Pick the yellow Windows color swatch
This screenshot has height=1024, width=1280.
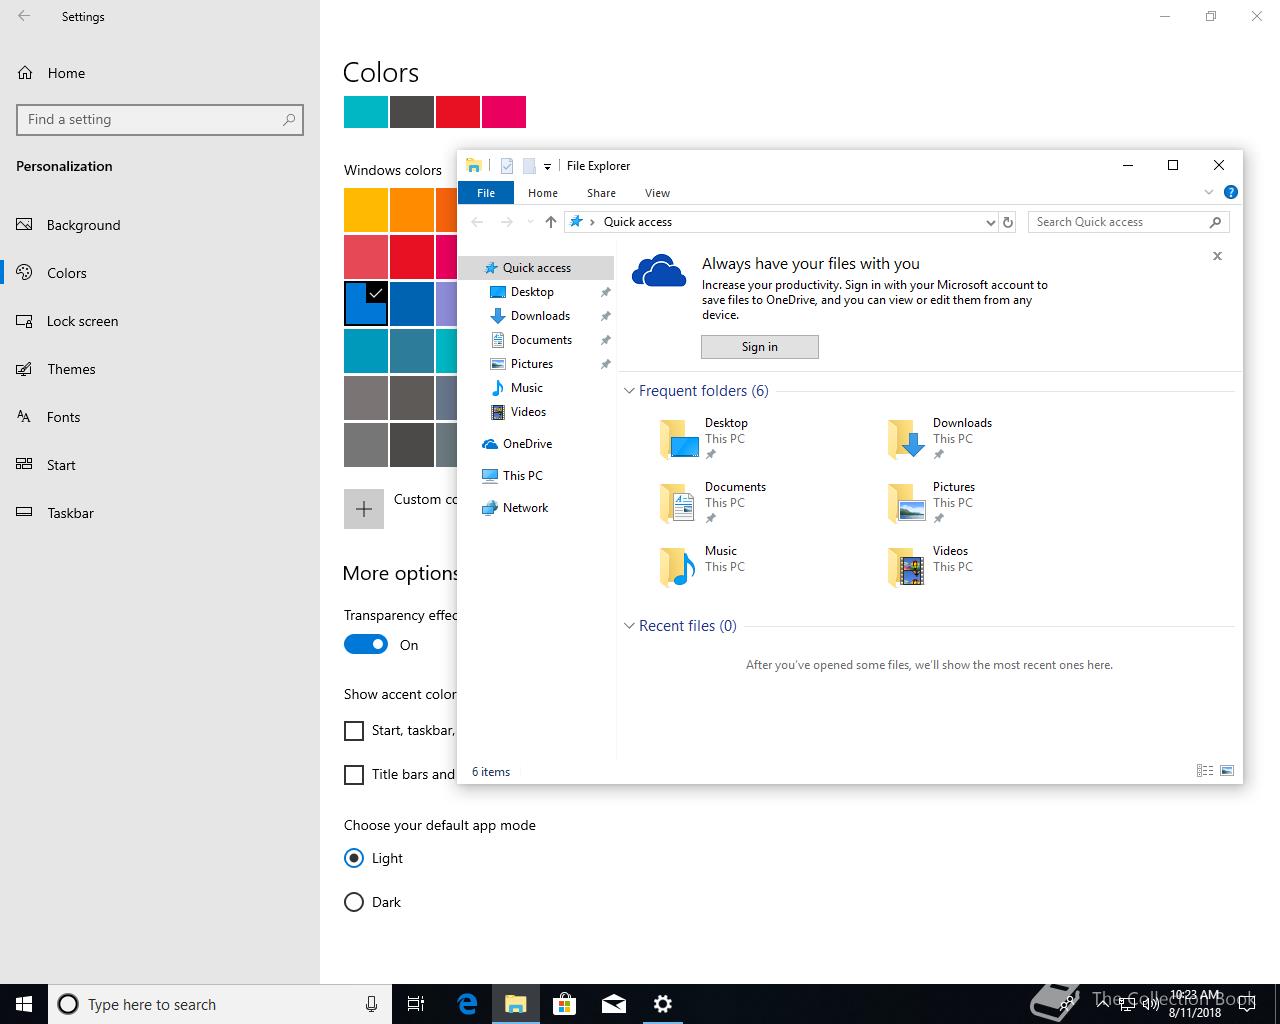point(366,210)
